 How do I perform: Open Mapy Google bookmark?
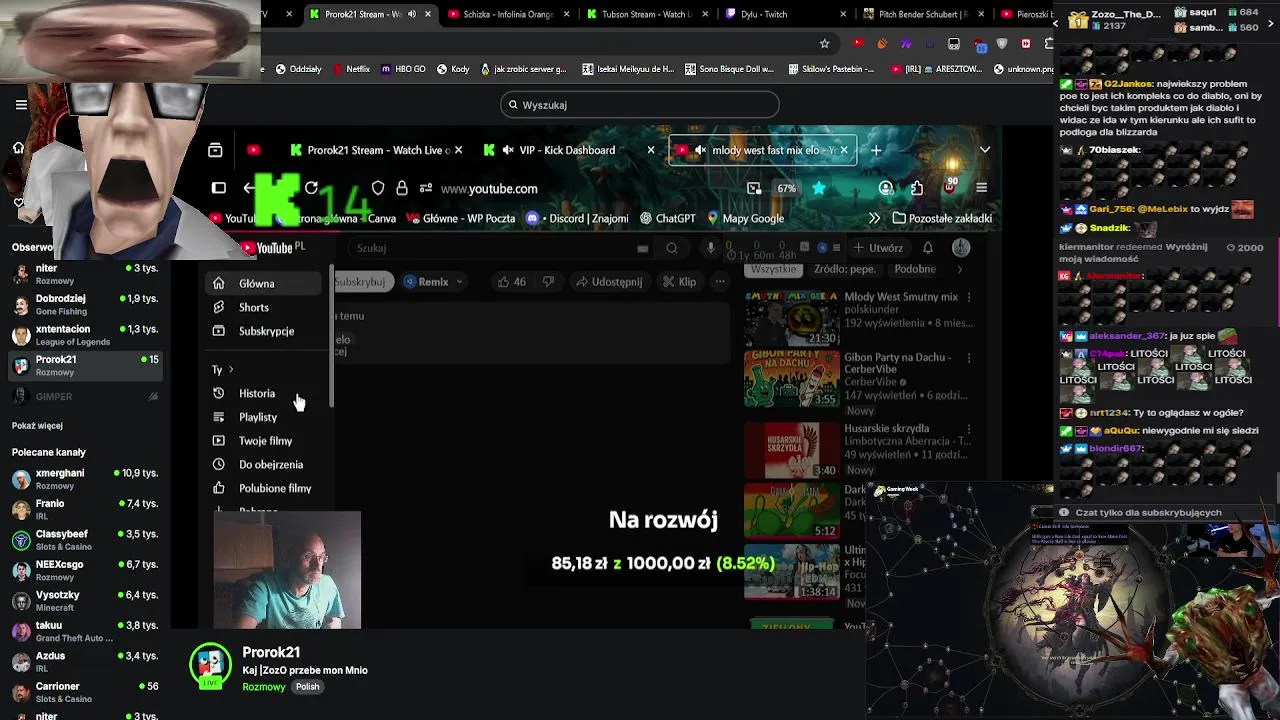click(x=745, y=218)
